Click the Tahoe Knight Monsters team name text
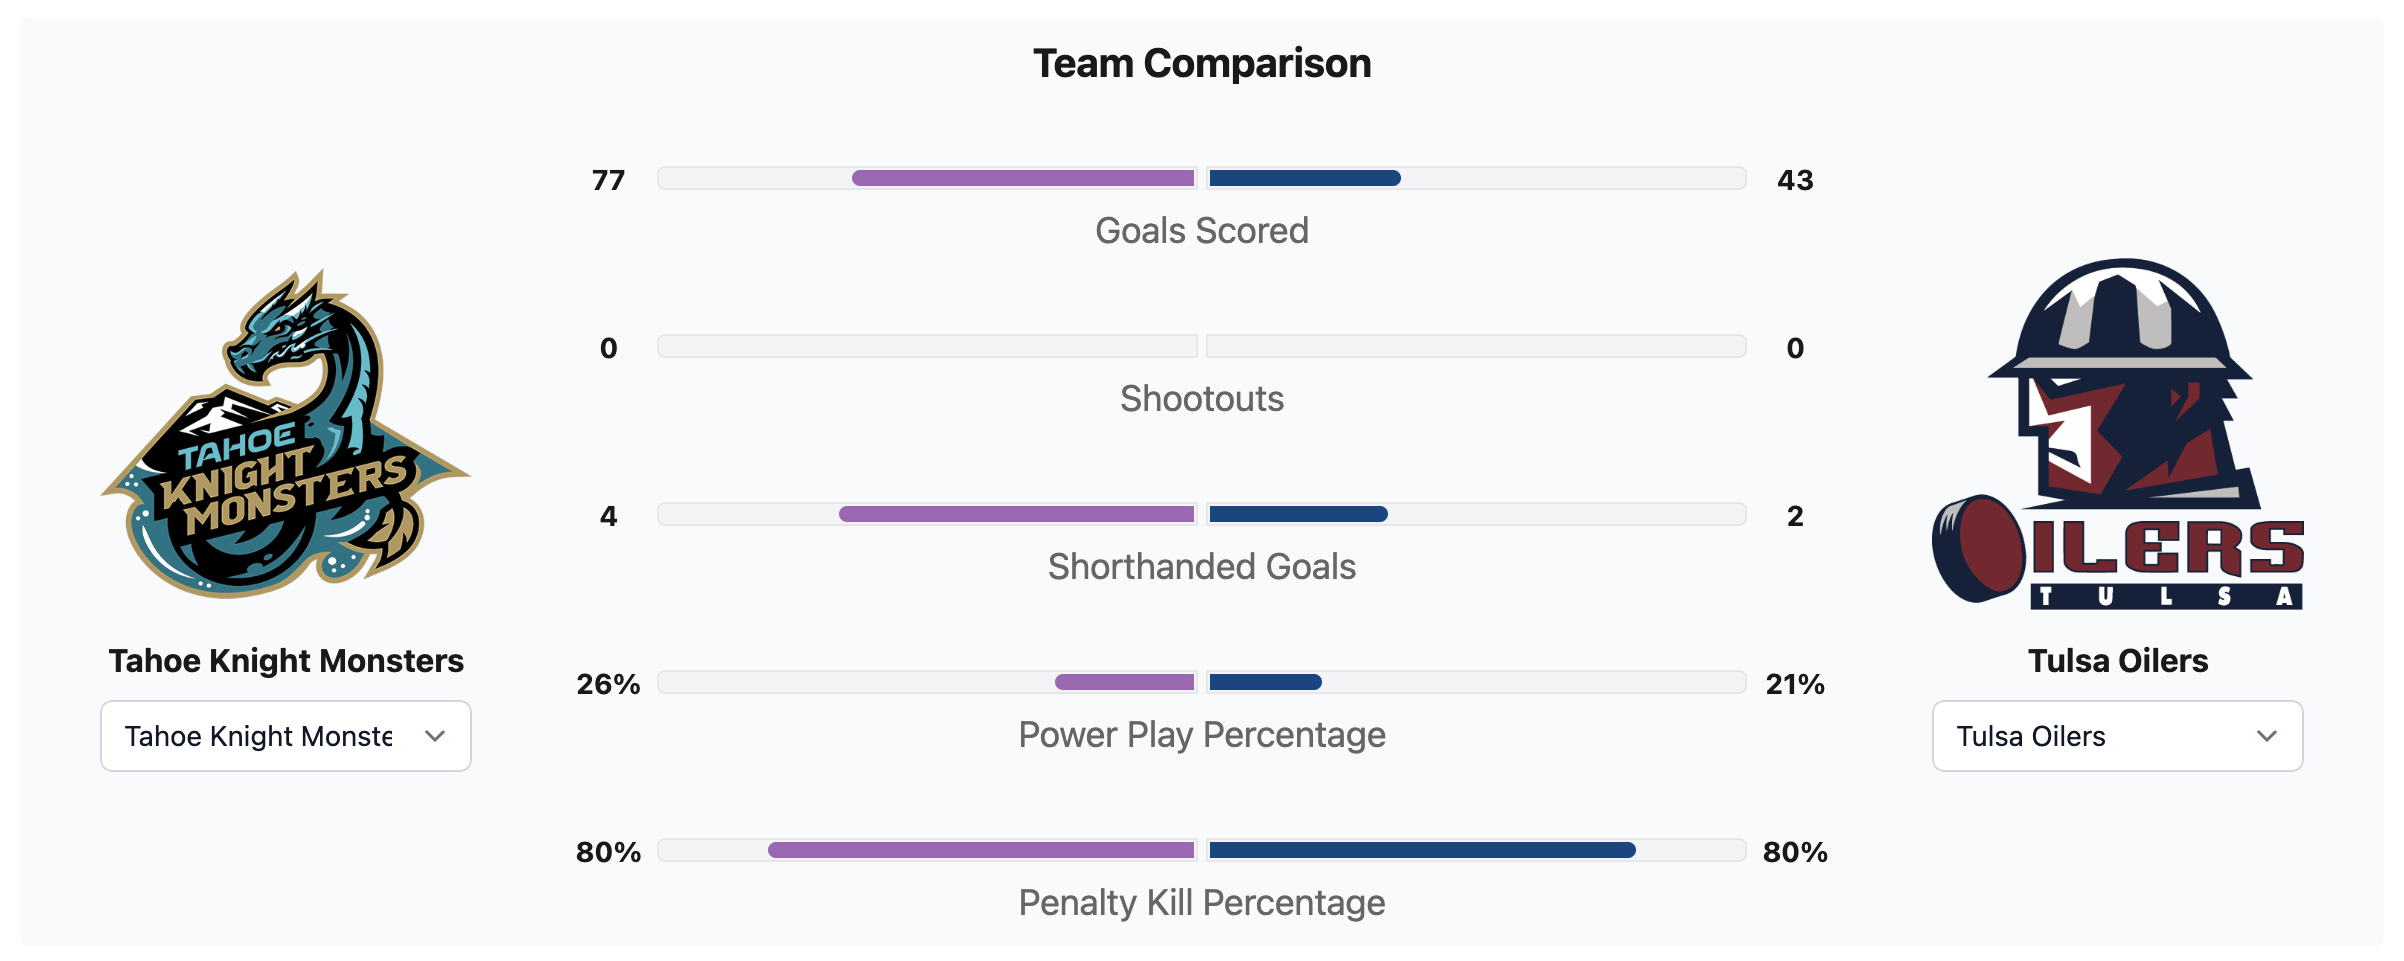This screenshot has width=2404, height=961. 286,661
